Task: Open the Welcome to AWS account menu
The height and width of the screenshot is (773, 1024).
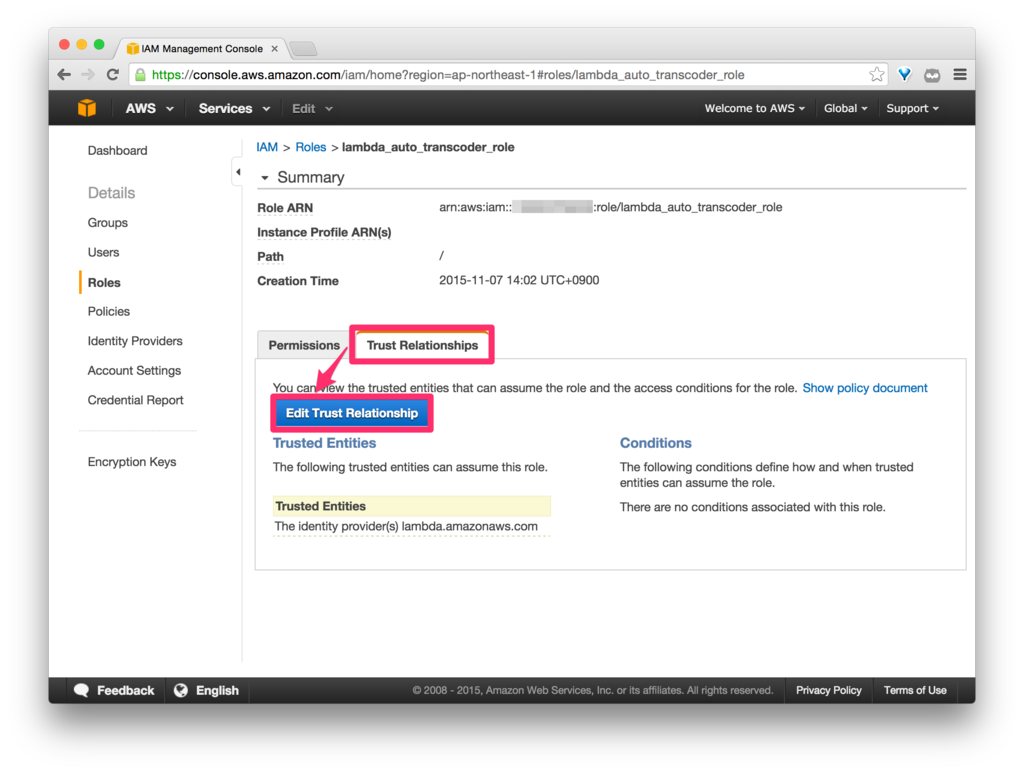Action: (754, 108)
